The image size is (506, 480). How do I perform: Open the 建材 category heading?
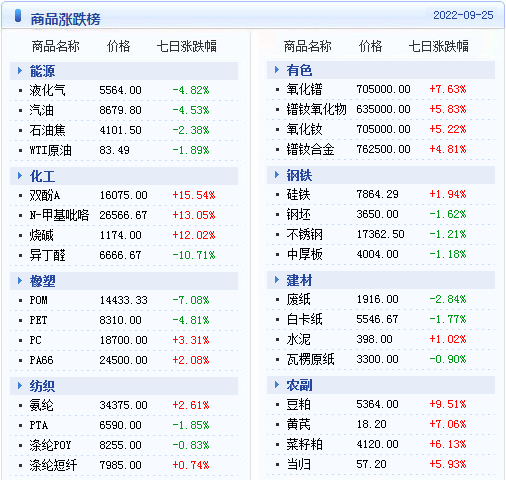tap(299, 280)
